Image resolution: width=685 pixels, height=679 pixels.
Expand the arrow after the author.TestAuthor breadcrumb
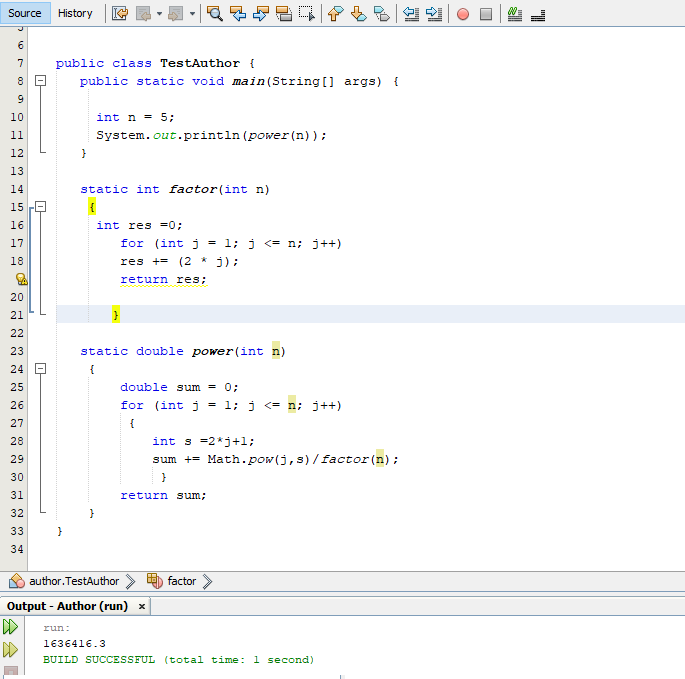(130, 582)
